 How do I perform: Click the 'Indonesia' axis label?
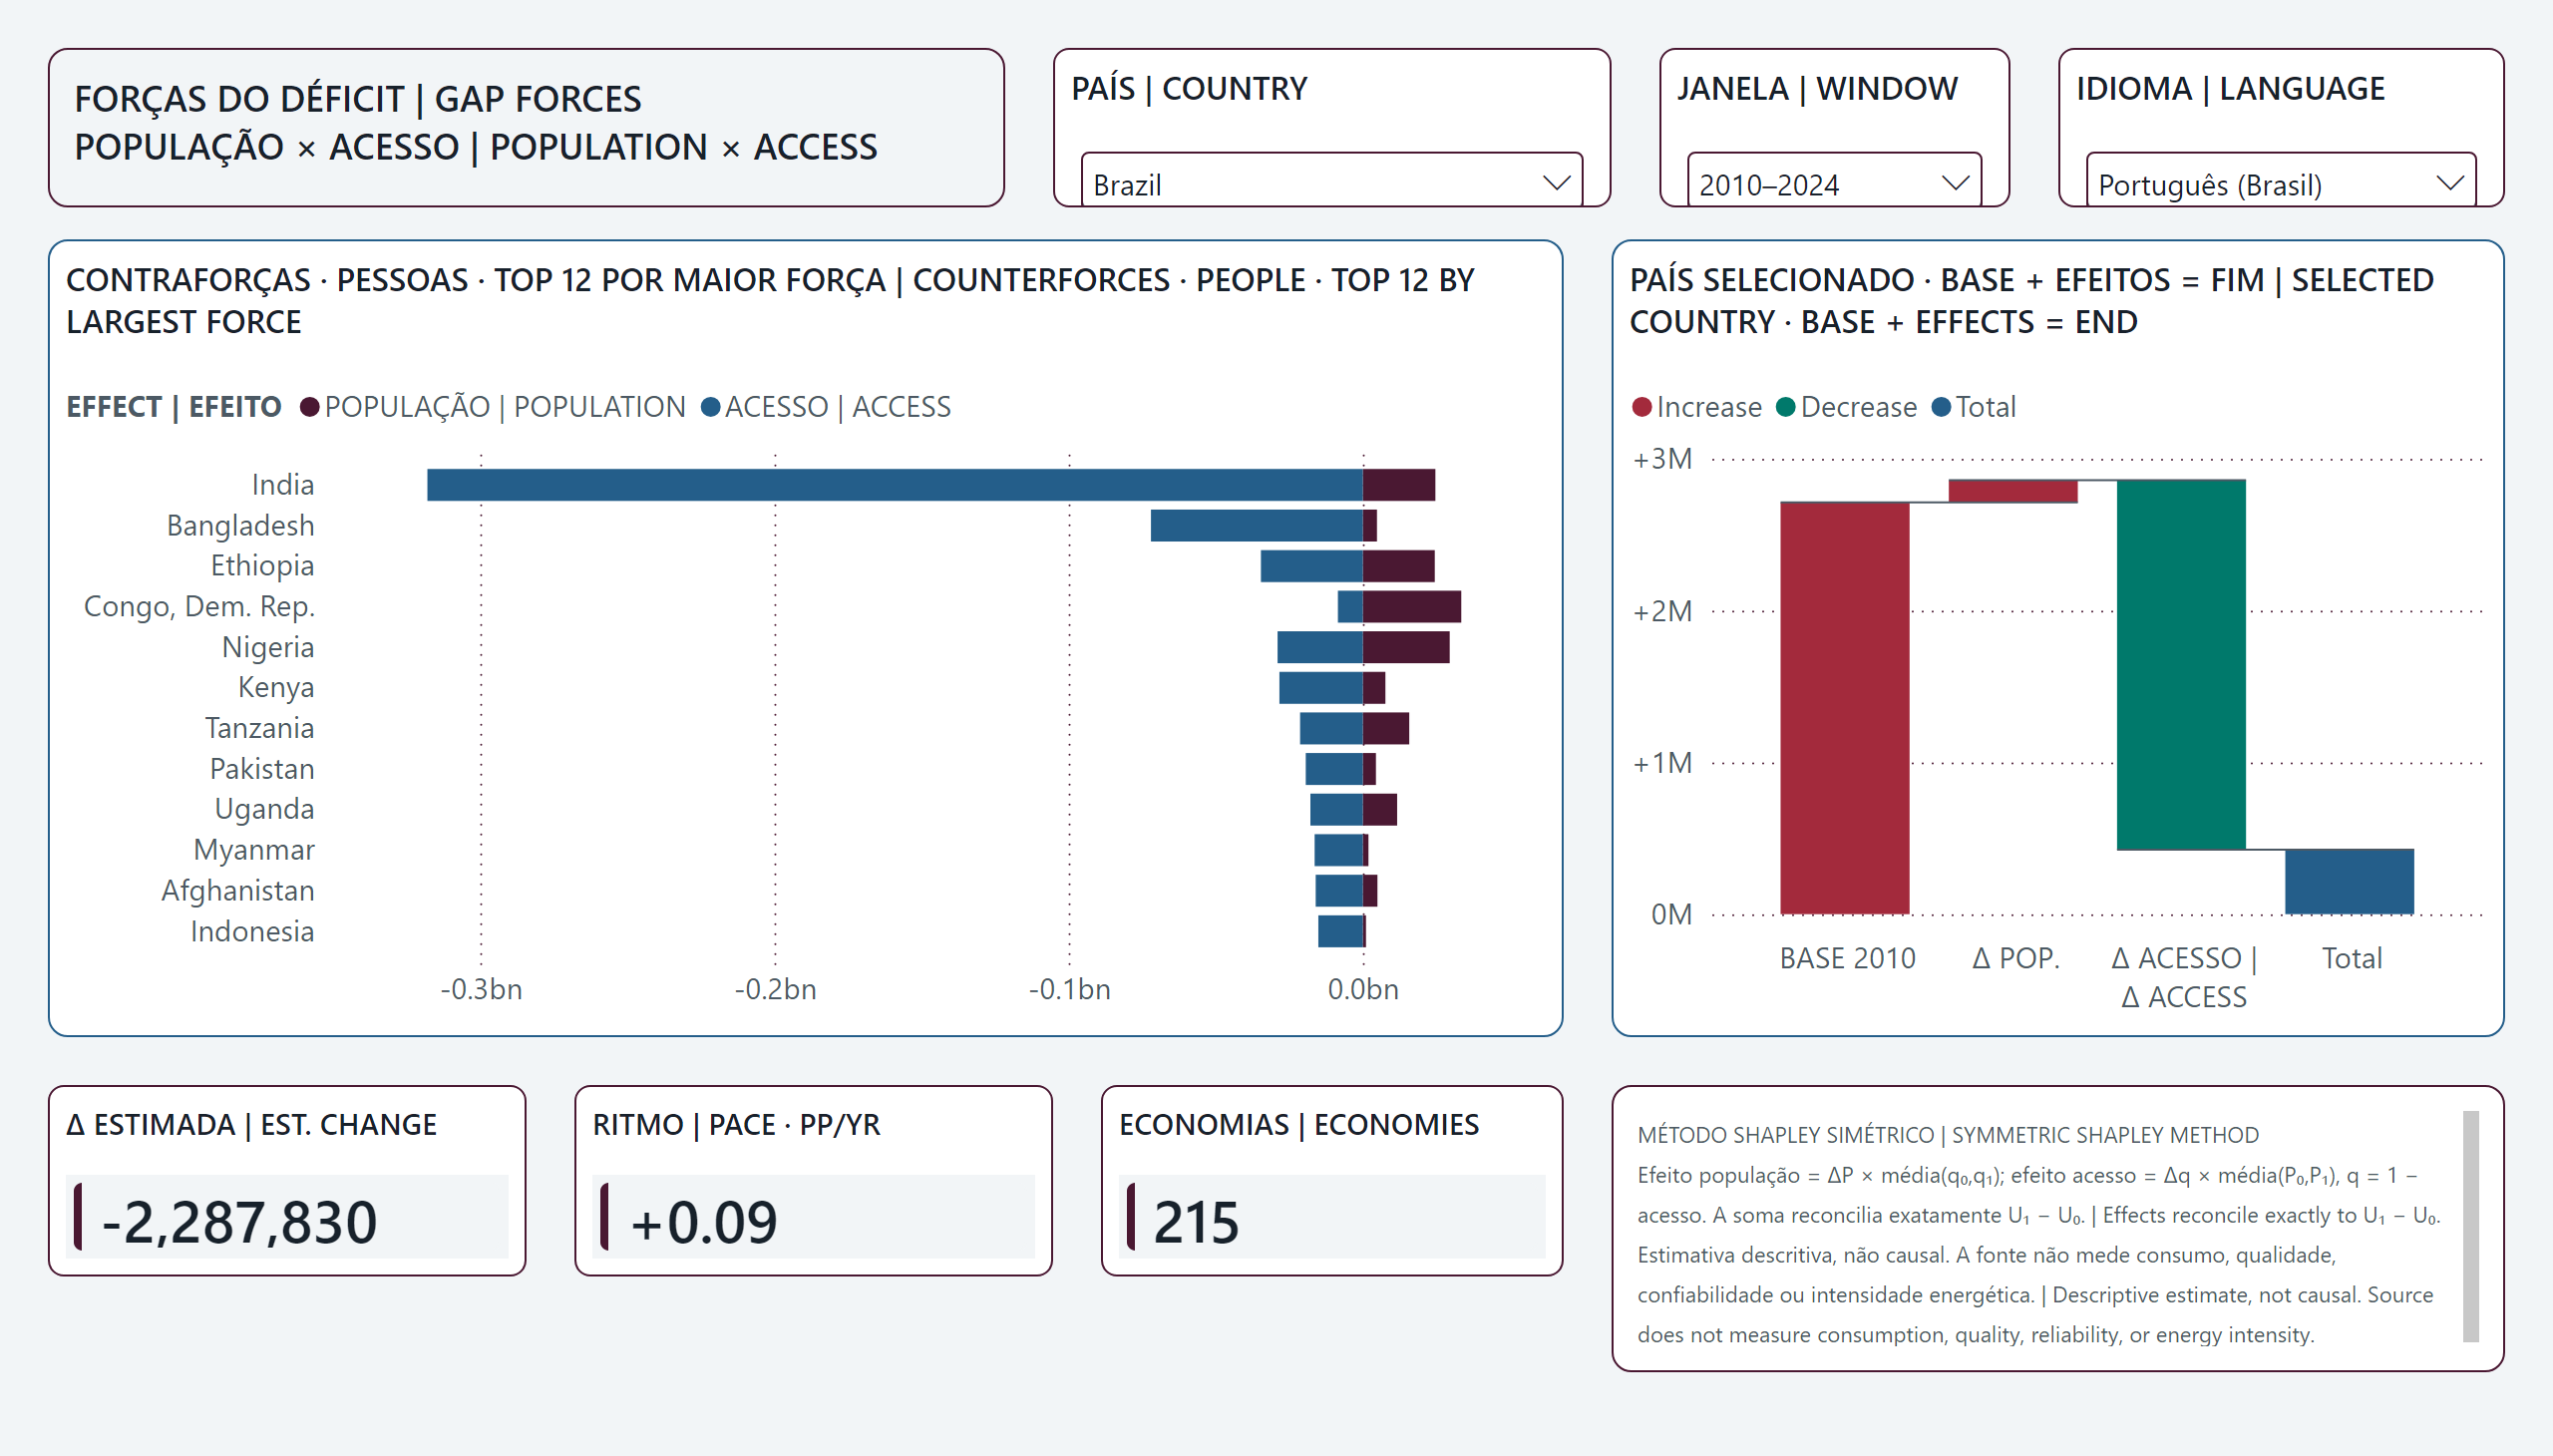(252, 931)
